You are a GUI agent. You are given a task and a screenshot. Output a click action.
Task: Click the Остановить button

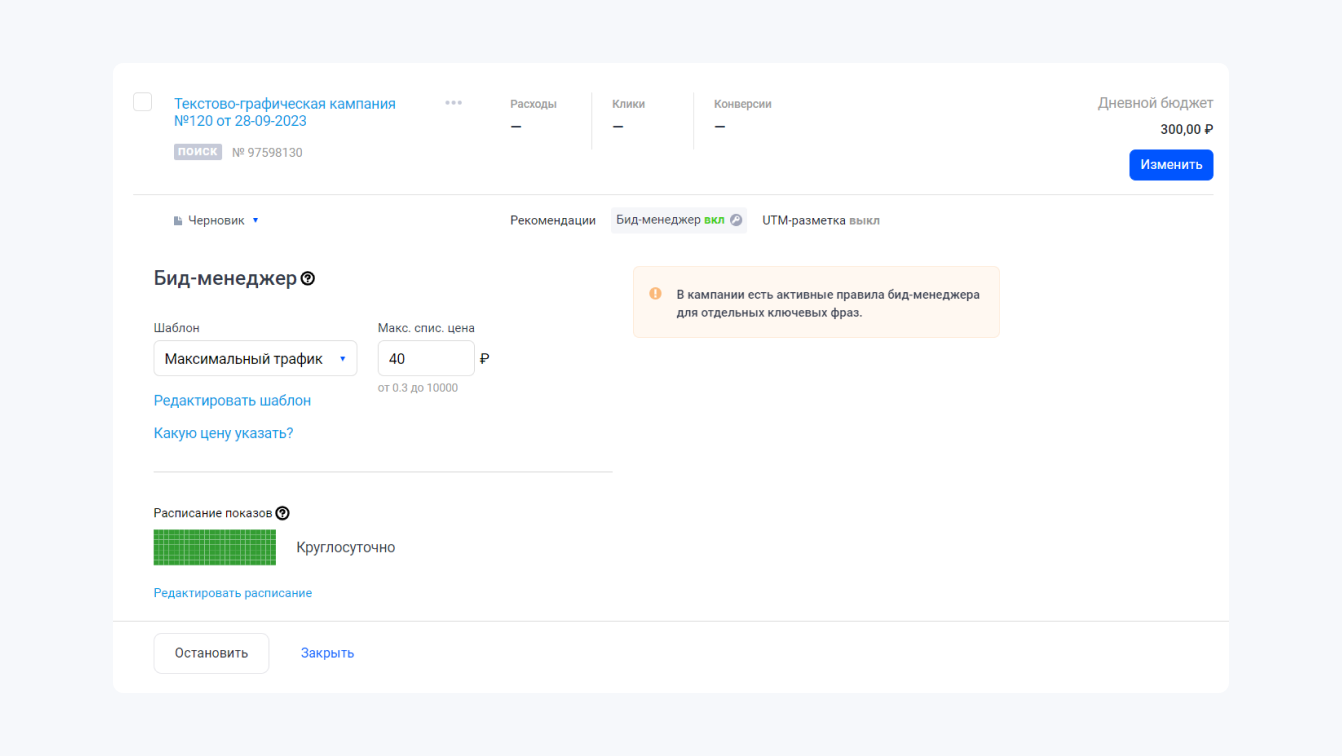pyautogui.click(x=211, y=653)
